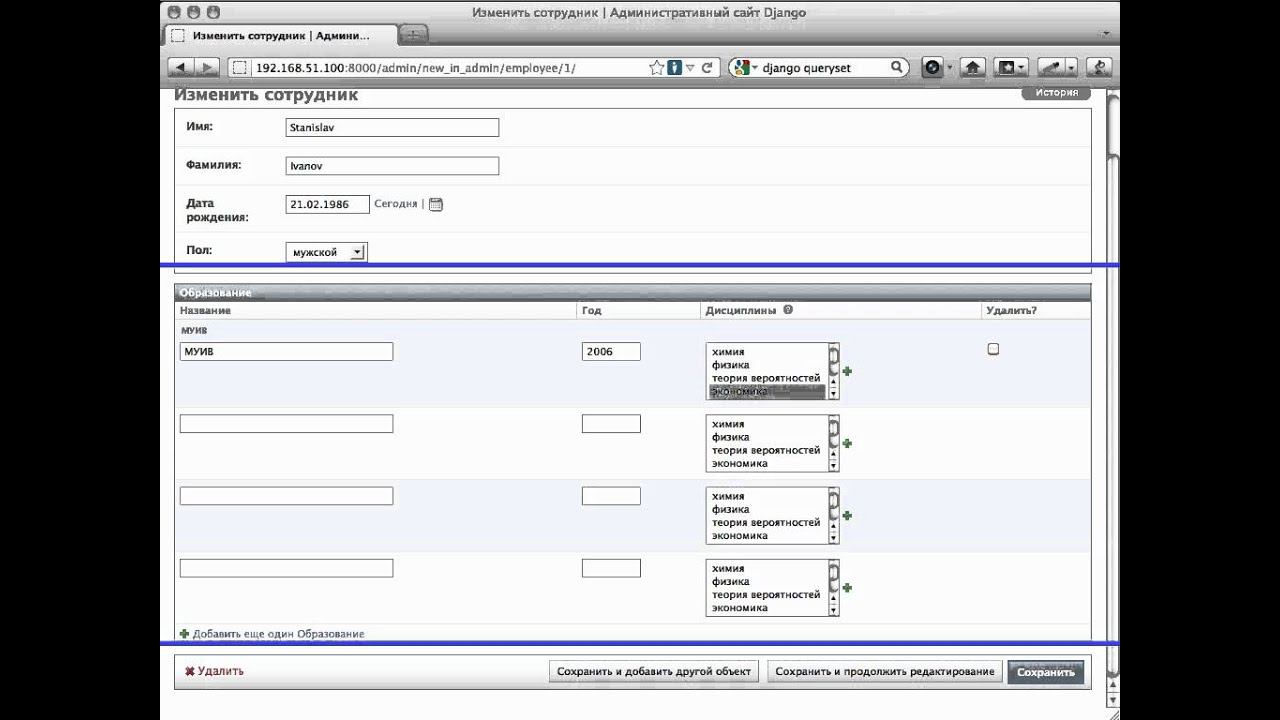This screenshot has height=720, width=1280.
Task: Click the help icon next to Дисциплины
Action: (x=788, y=310)
